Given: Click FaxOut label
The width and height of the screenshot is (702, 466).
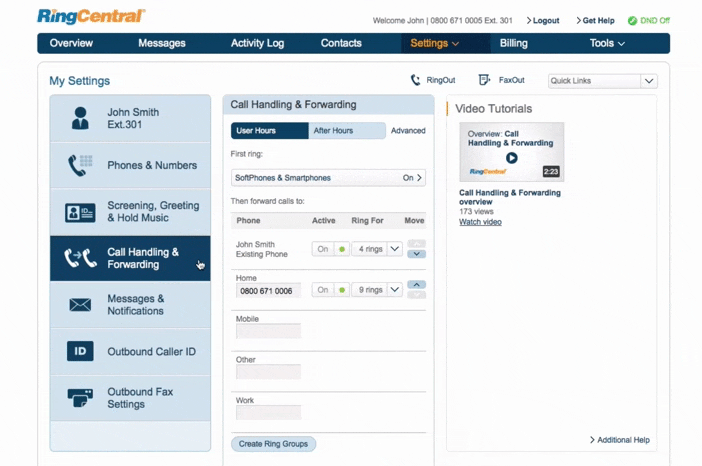Looking at the screenshot, I should (511, 80).
